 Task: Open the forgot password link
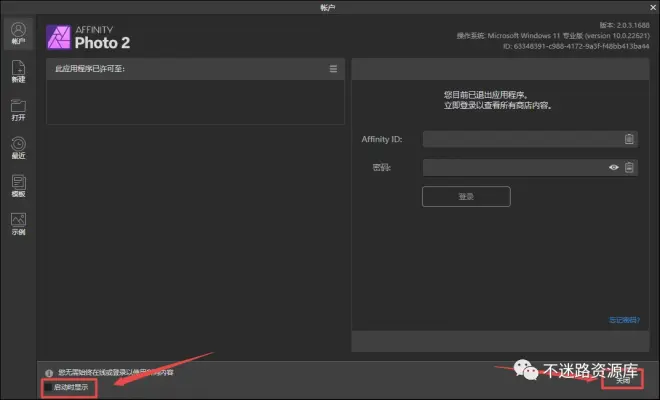pos(624,320)
